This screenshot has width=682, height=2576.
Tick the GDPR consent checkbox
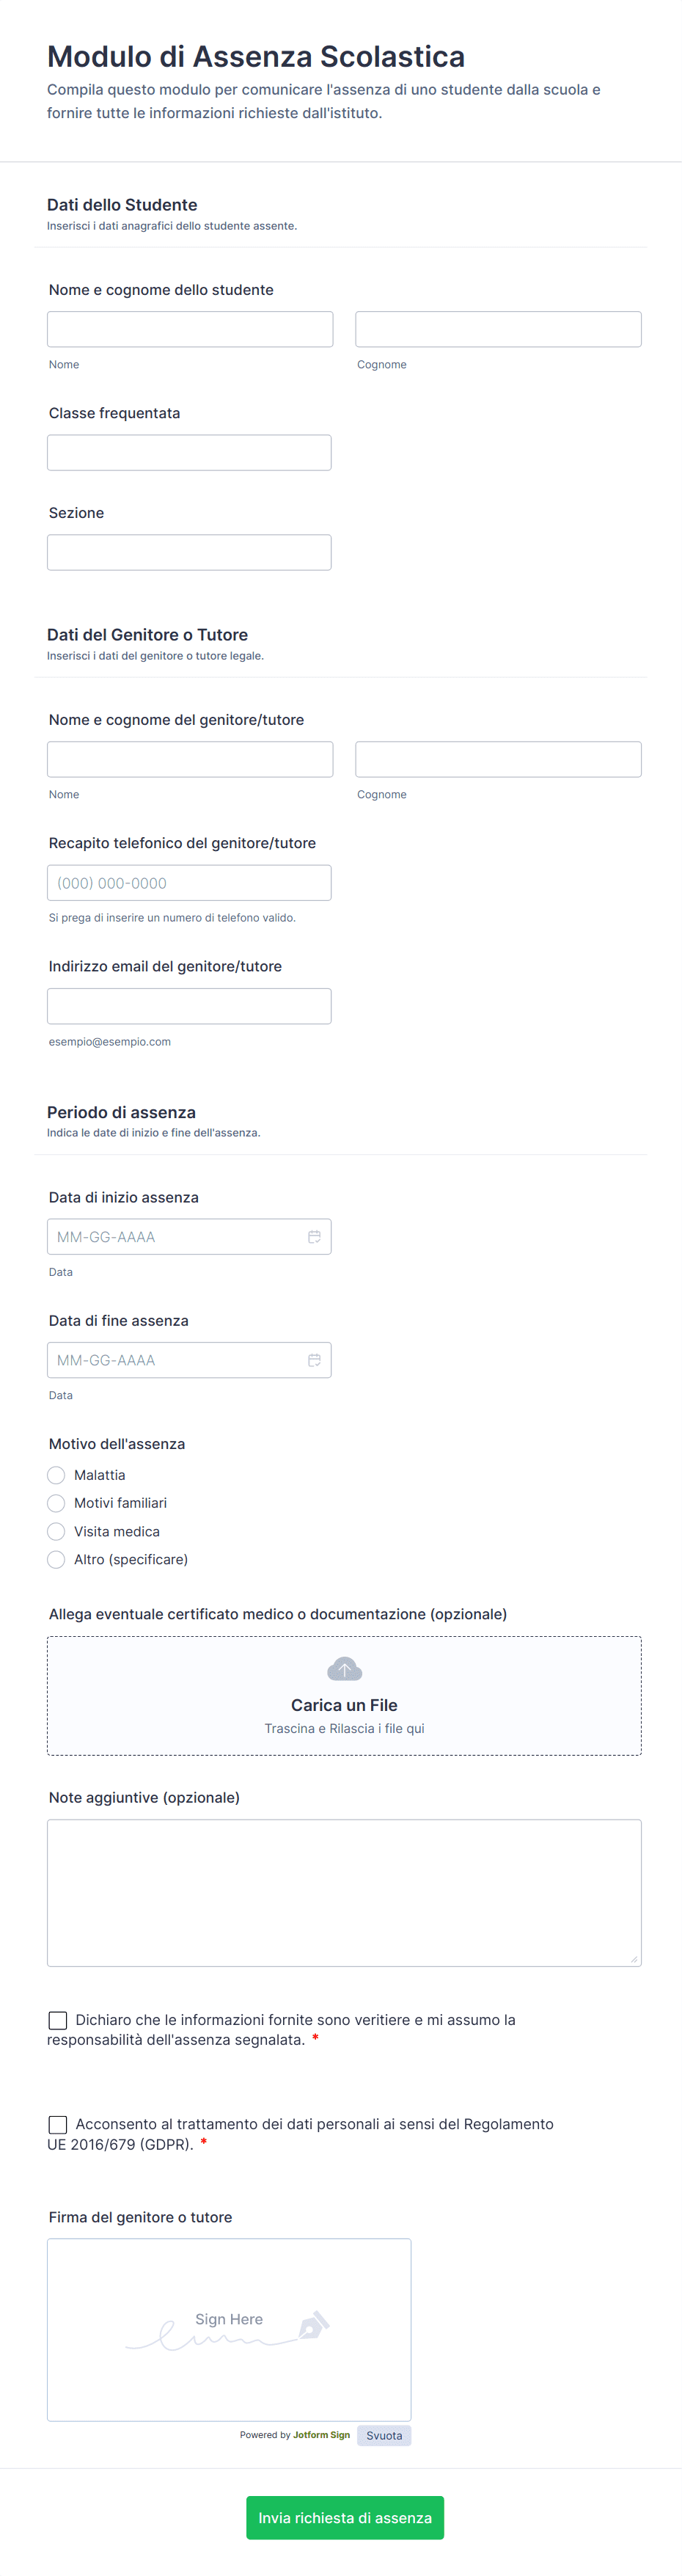point(58,2124)
